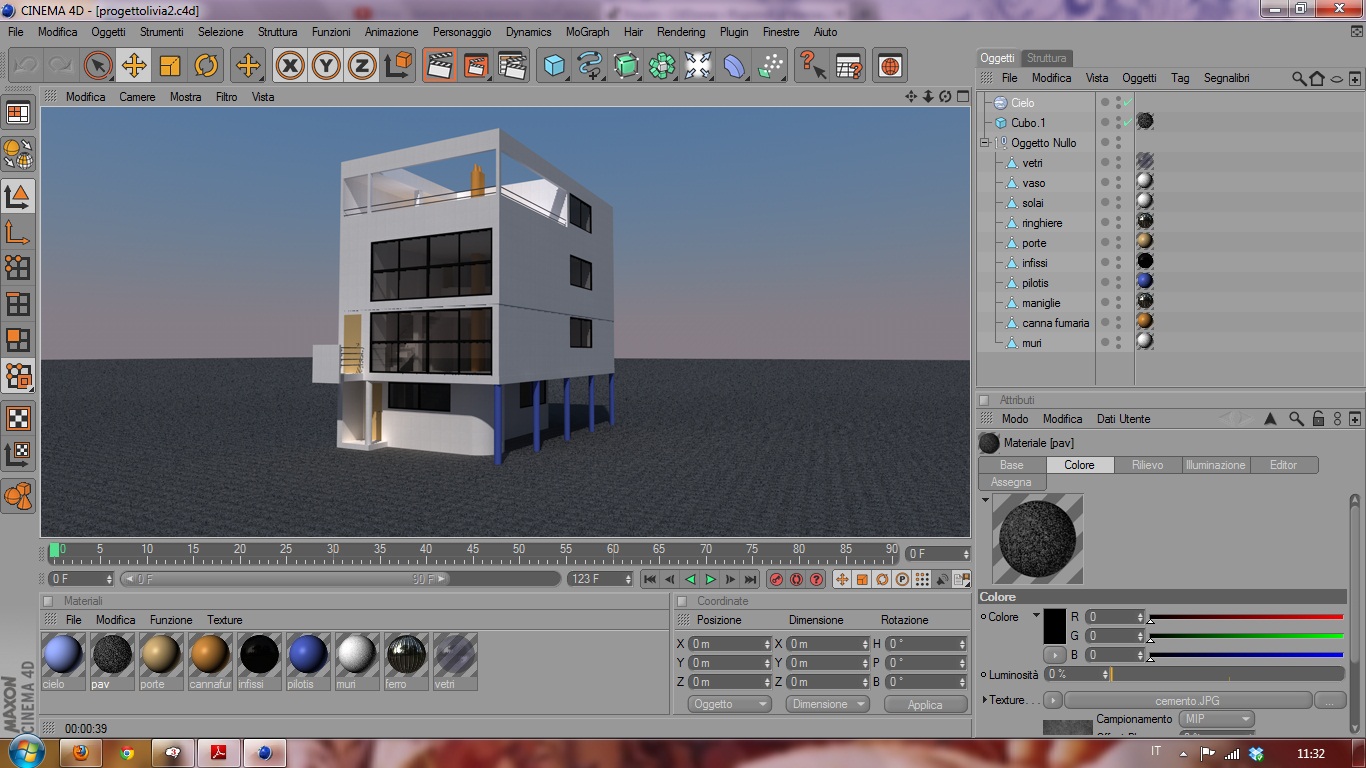Image resolution: width=1366 pixels, height=768 pixels.
Task: Click the help question-mark cursor icon
Action: 812,66
